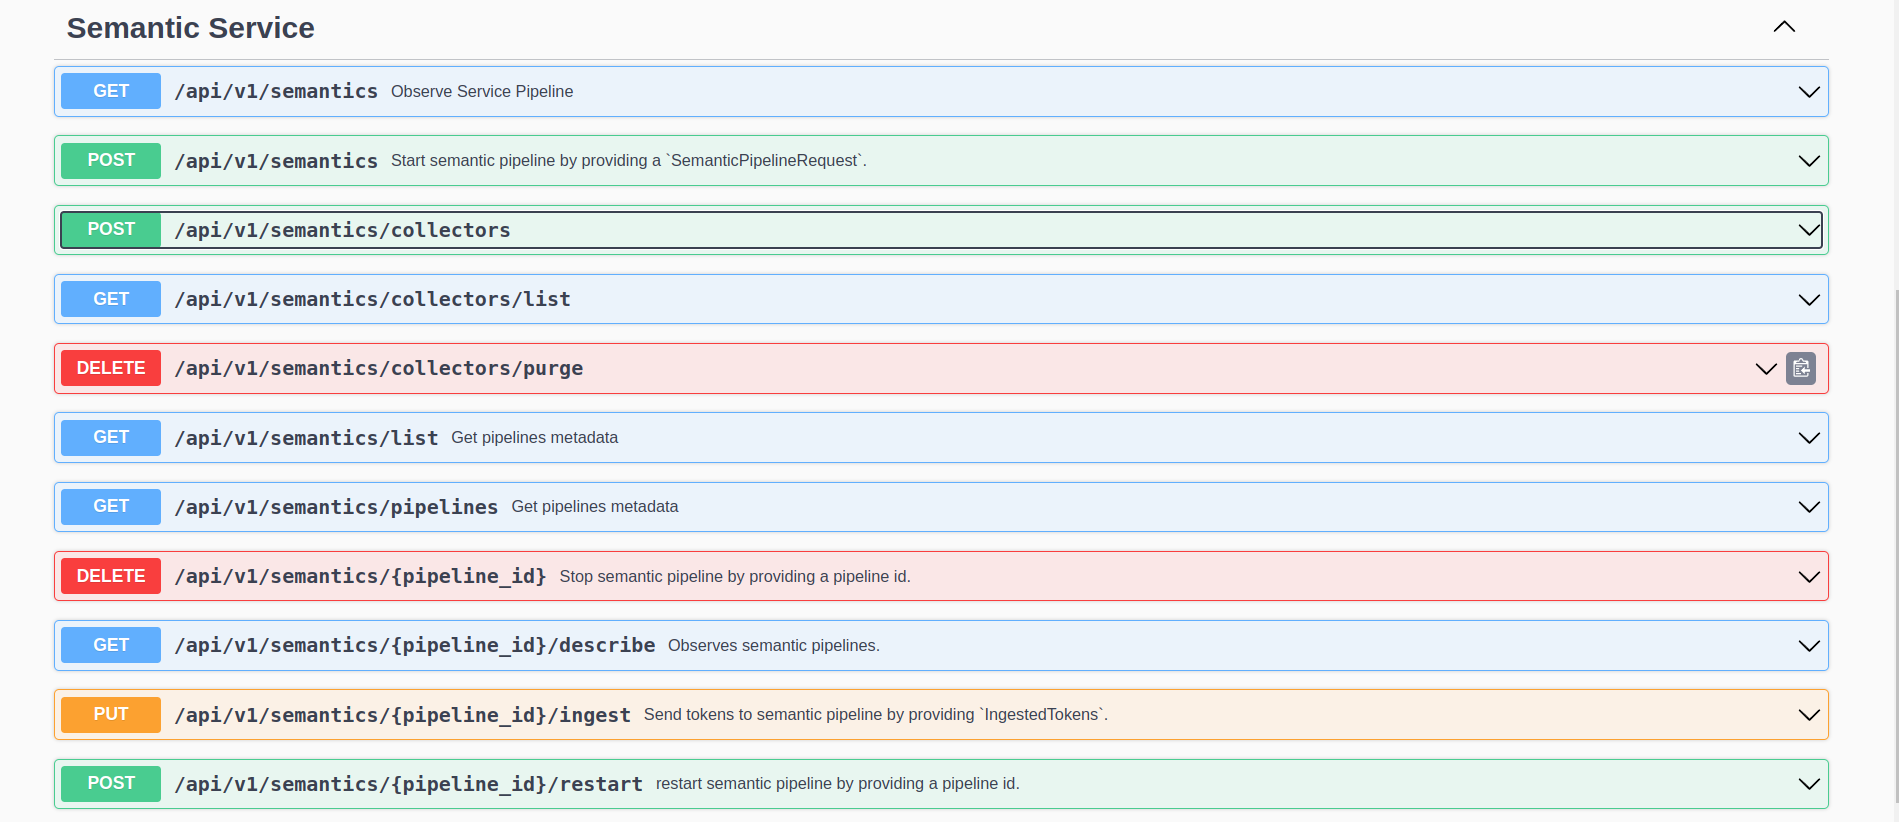The image size is (1899, 822).
Task: Expand POST /api/v1/semantics start pipeline row
Action: (x=1809, y=161)
